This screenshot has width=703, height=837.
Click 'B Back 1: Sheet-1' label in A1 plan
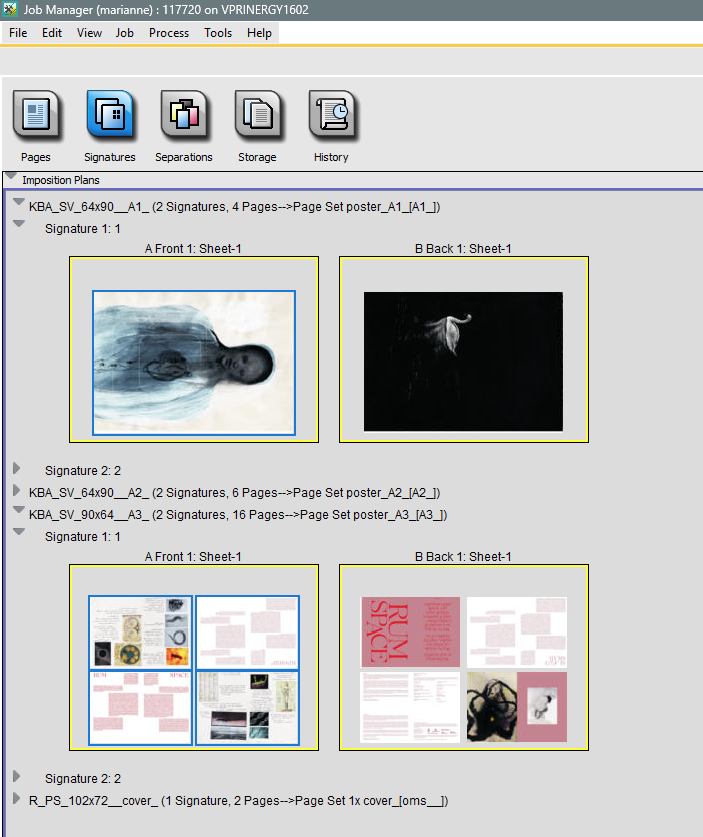pos(463,249)
